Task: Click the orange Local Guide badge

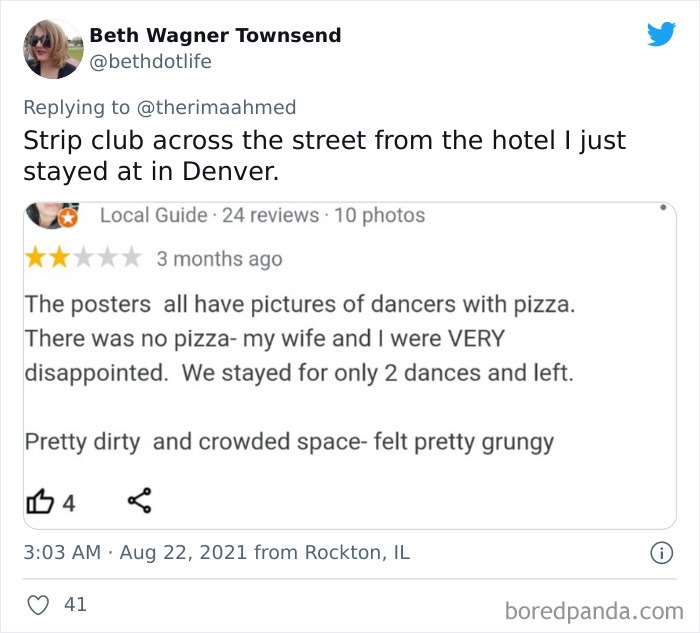Action: click(68, 218)
